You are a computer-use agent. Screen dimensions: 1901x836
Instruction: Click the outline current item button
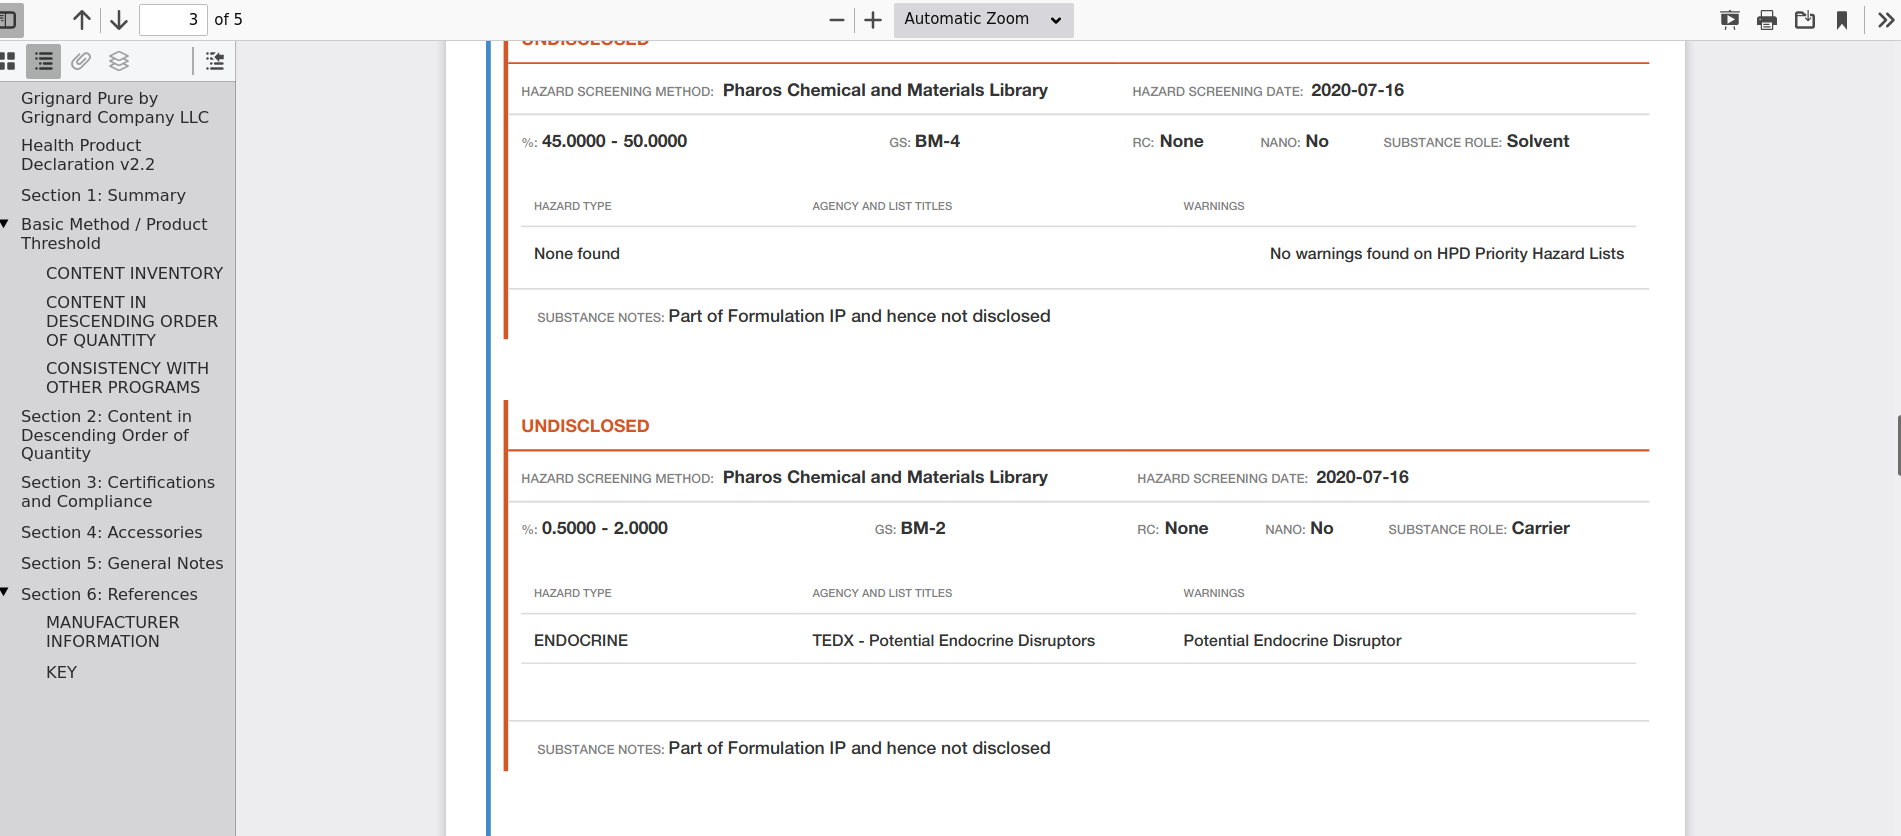215,61
